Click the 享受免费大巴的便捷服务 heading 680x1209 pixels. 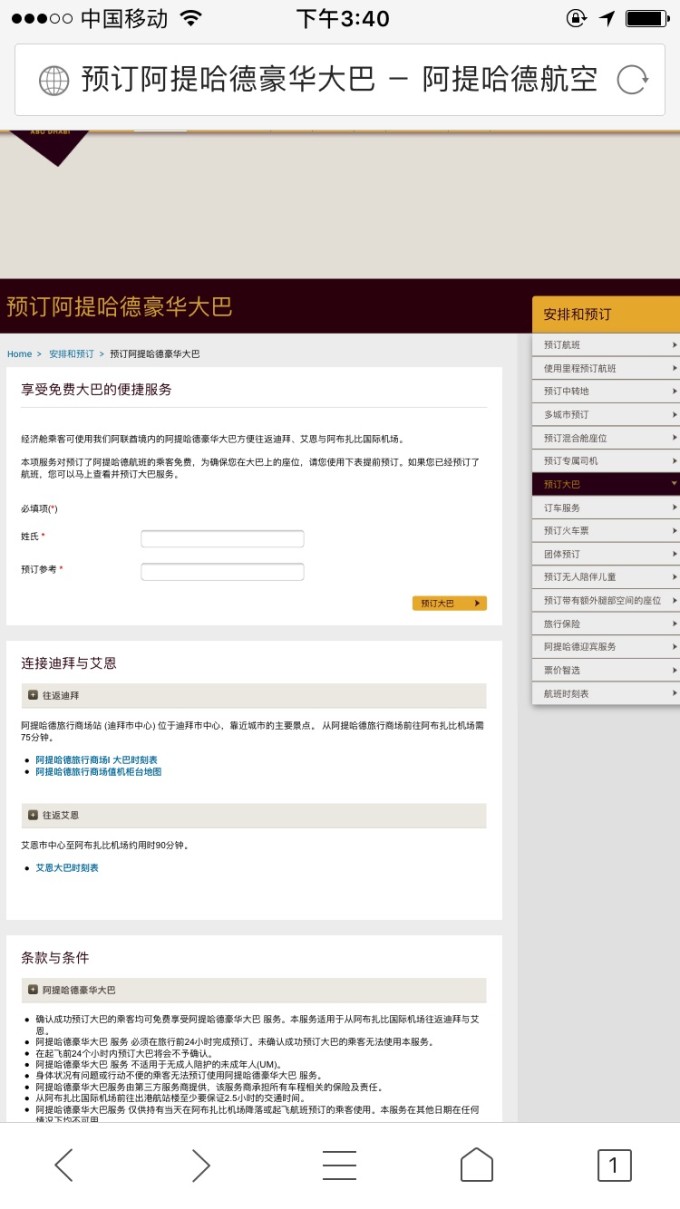point(96,389)
